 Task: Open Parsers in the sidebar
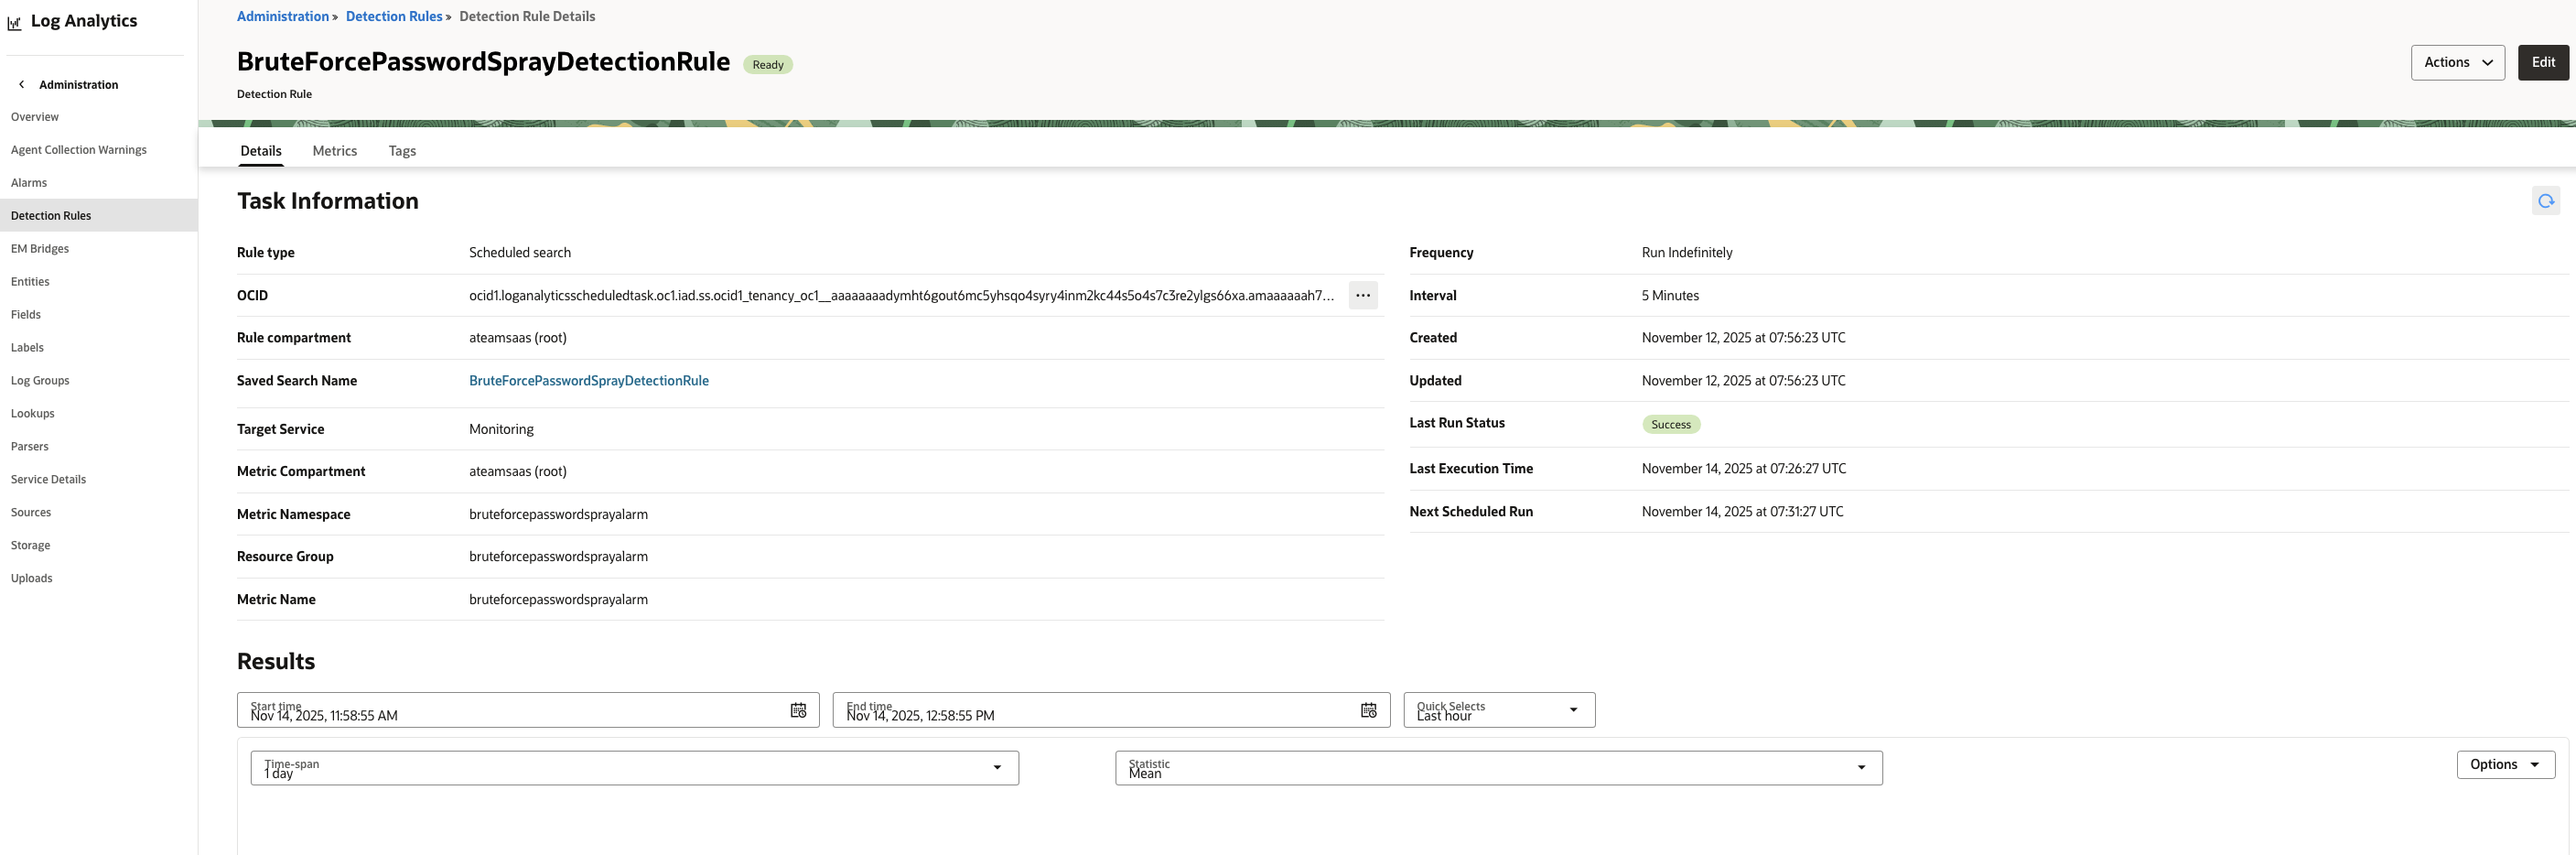30,447
